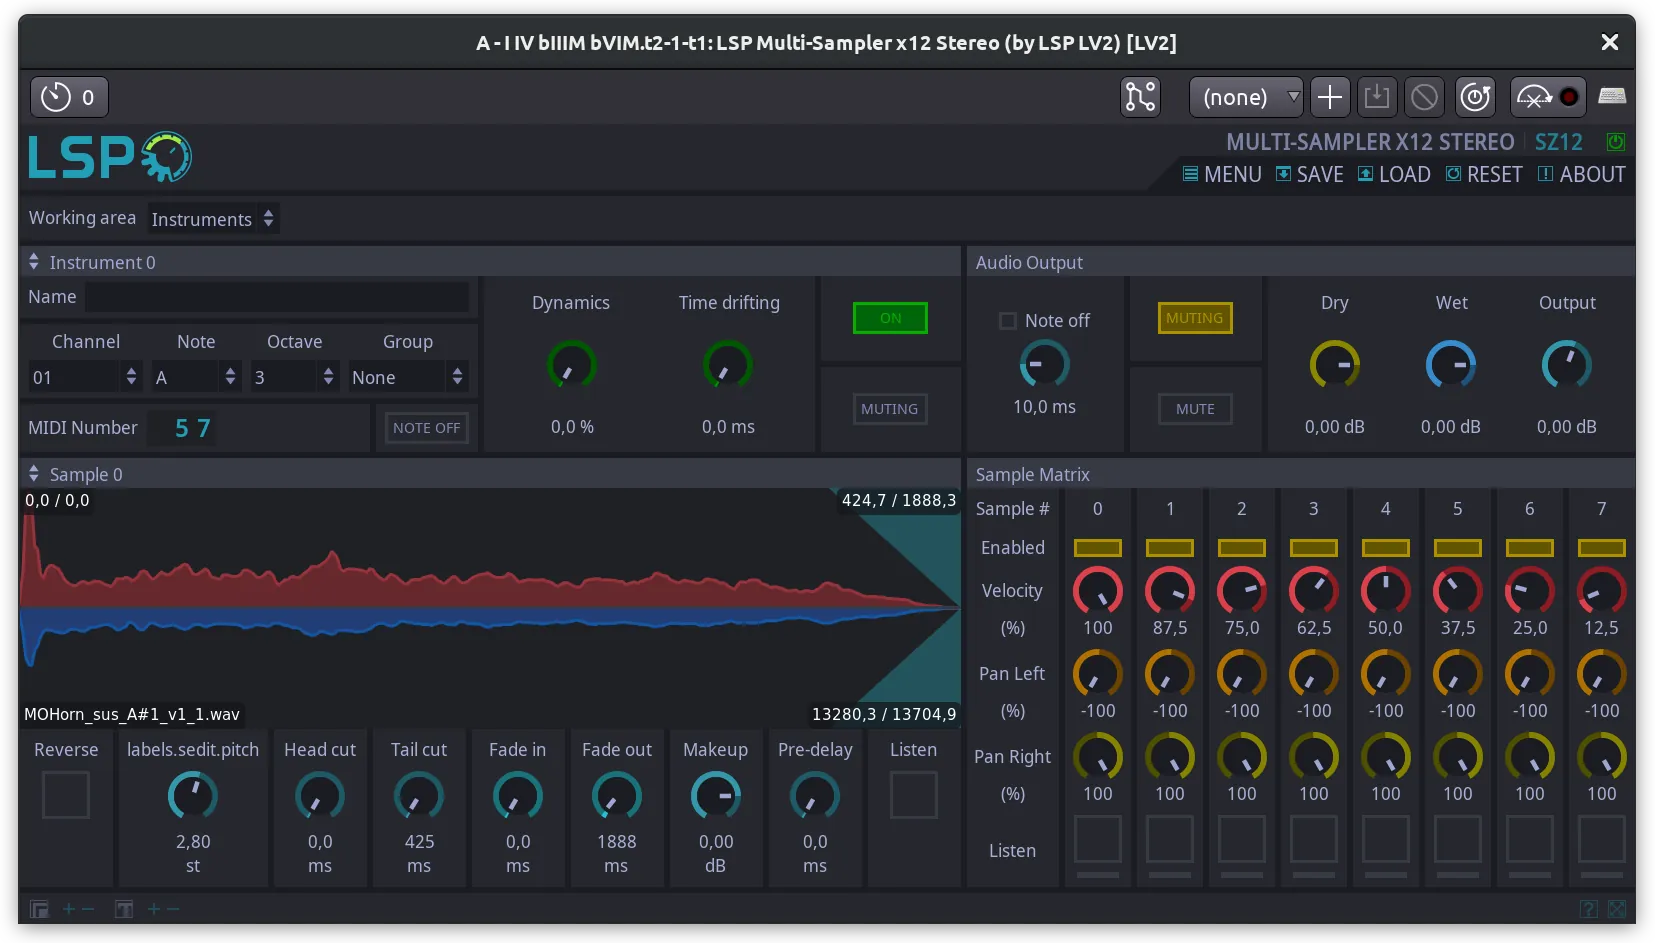1655x943 pixels.
Task: Click the Note off time knob
Action: [x=1044, y=364]
